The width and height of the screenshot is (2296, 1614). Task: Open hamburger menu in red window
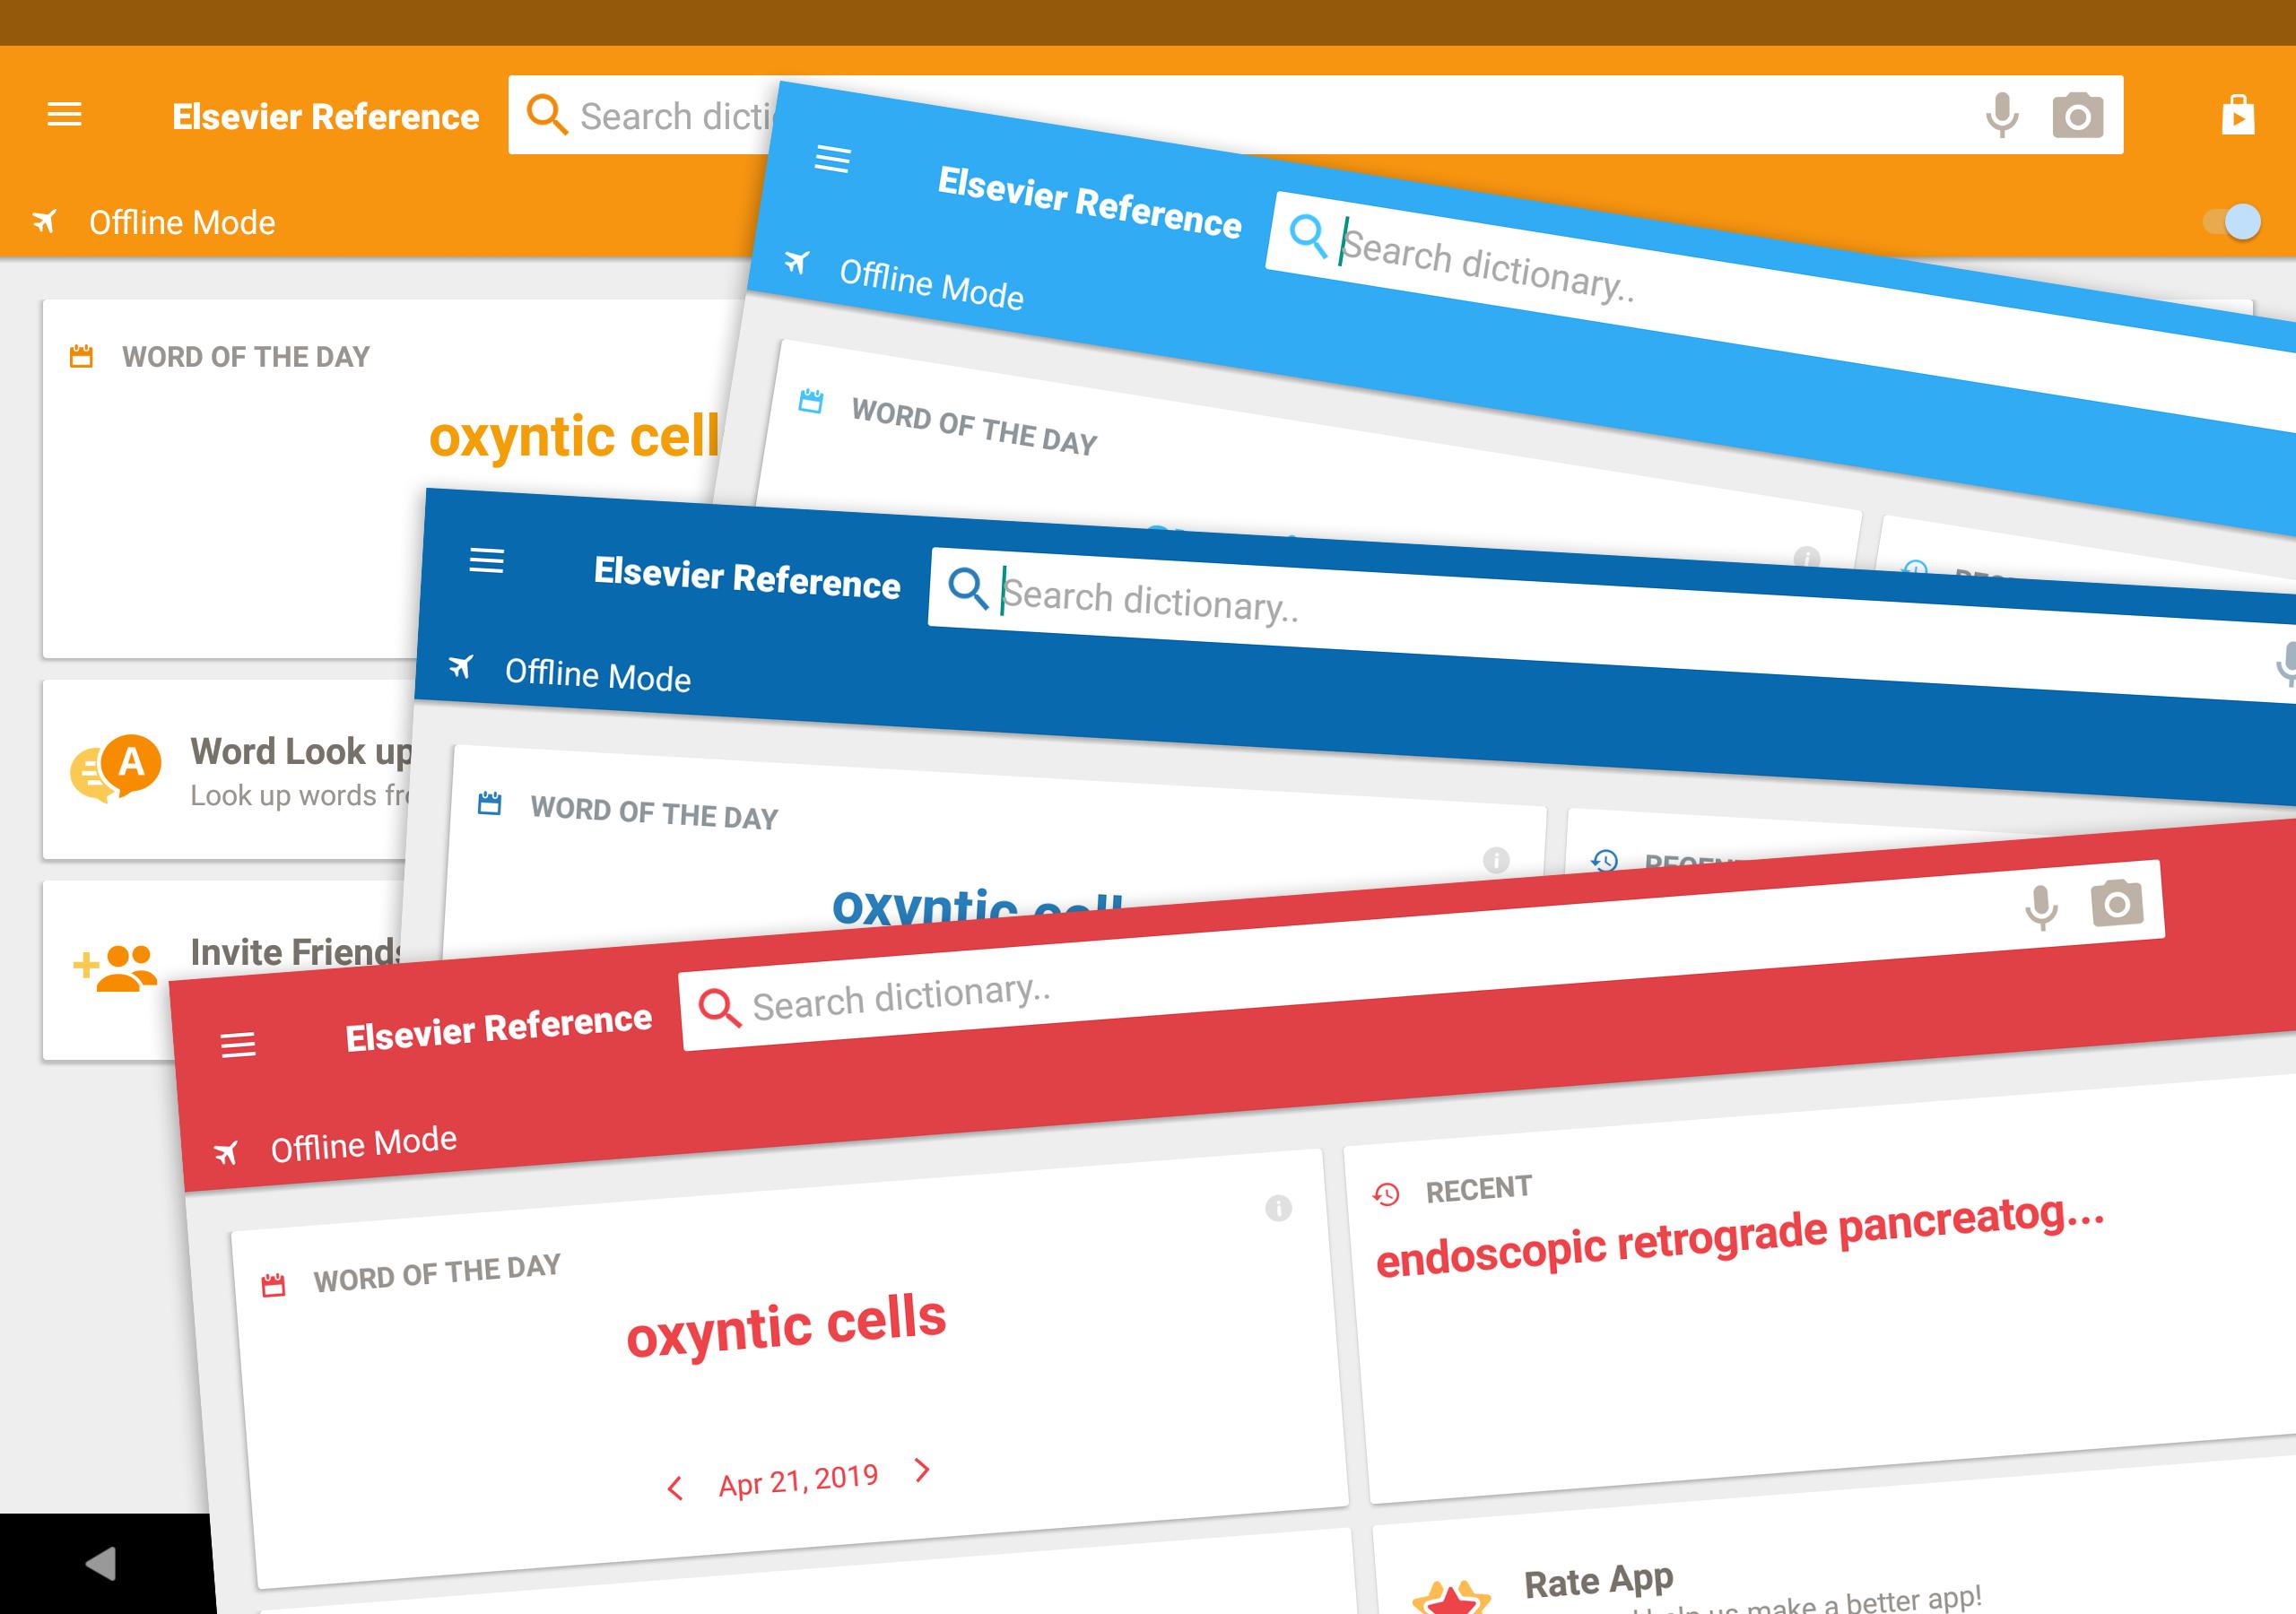[238, 1045]
